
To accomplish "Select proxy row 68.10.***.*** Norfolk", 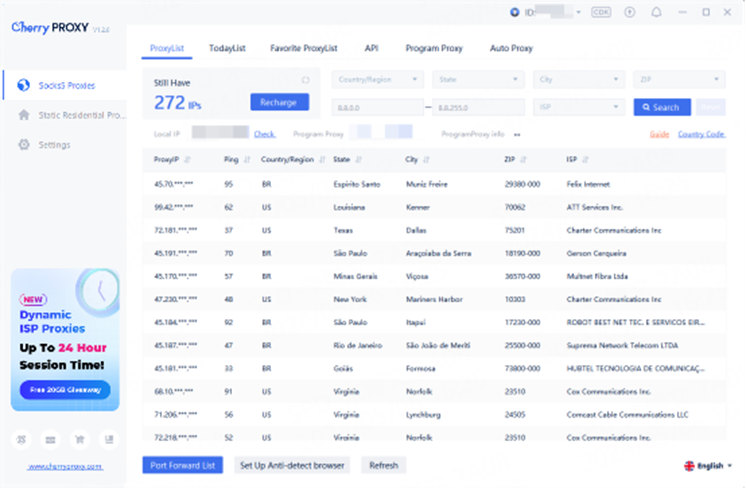I will pos(434,391).
